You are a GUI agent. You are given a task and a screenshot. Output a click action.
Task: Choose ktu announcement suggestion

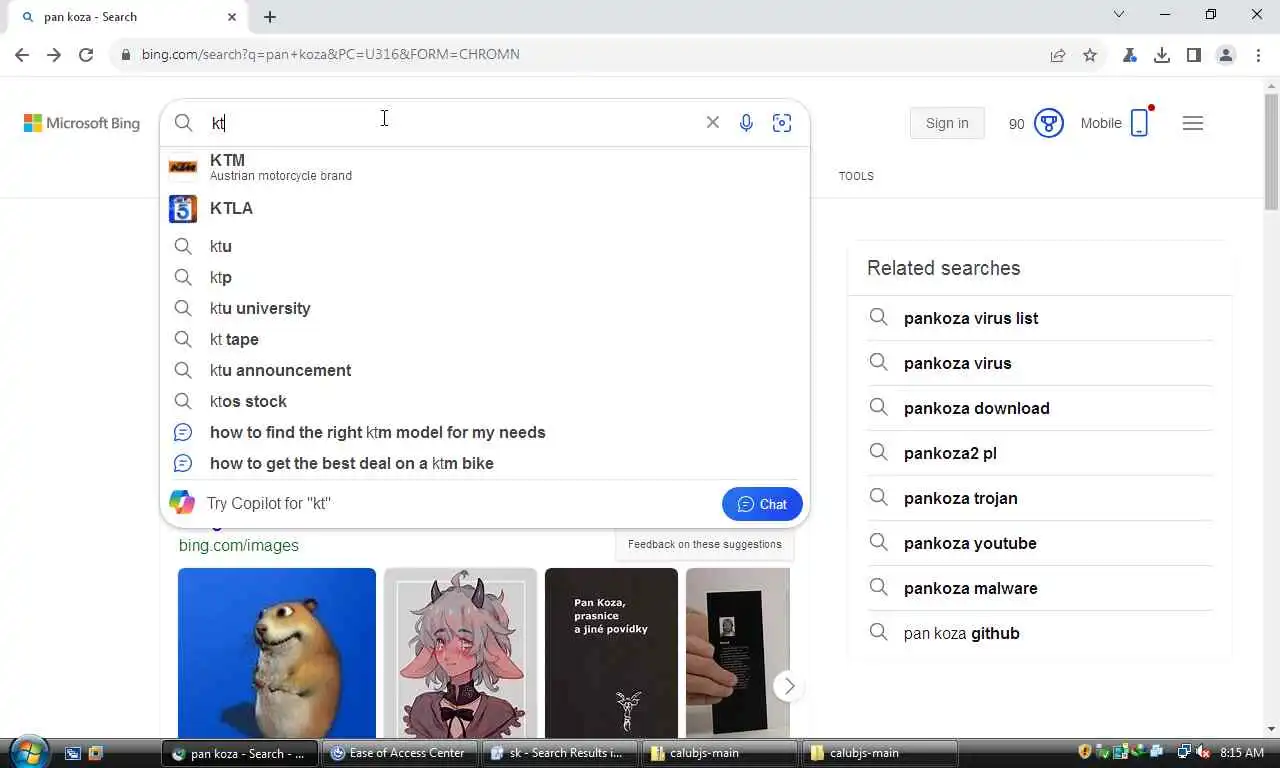484,370
